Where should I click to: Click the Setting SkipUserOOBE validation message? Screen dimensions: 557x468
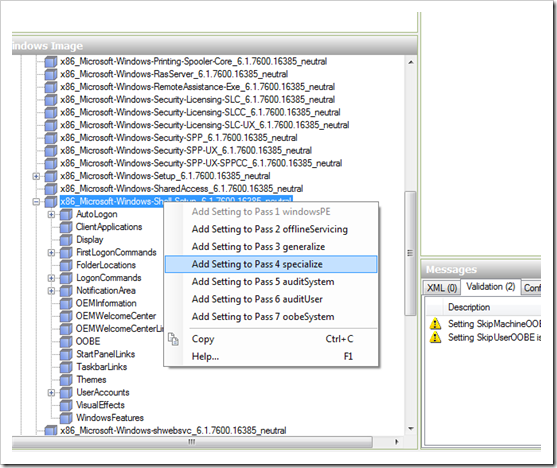pyautogui.click(x=494, y=337)
